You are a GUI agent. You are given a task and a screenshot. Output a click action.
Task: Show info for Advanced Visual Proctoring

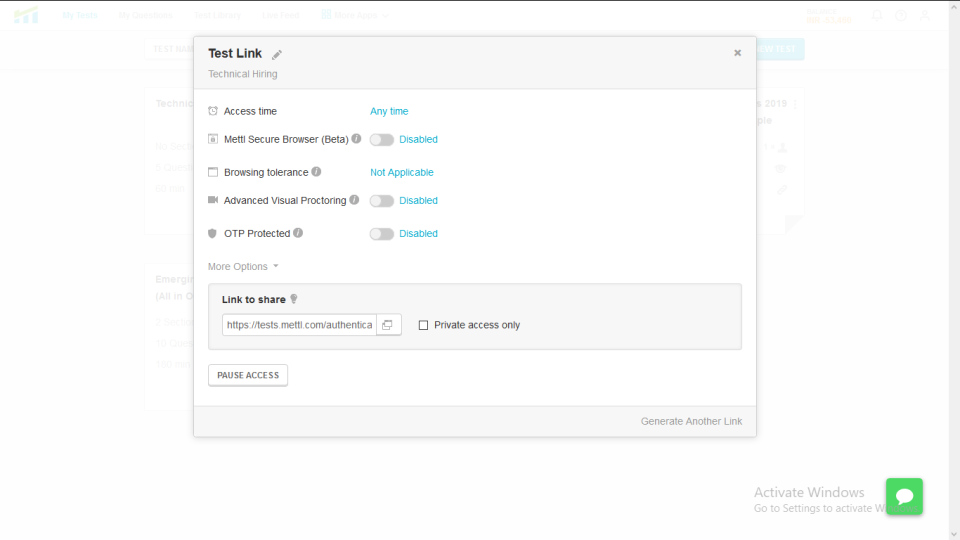coord(354,200)
